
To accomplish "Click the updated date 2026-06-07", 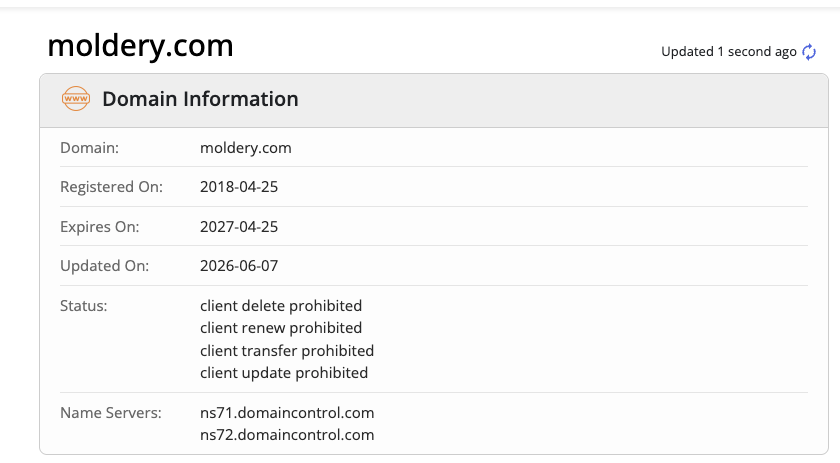I will [x=239, y=266].
